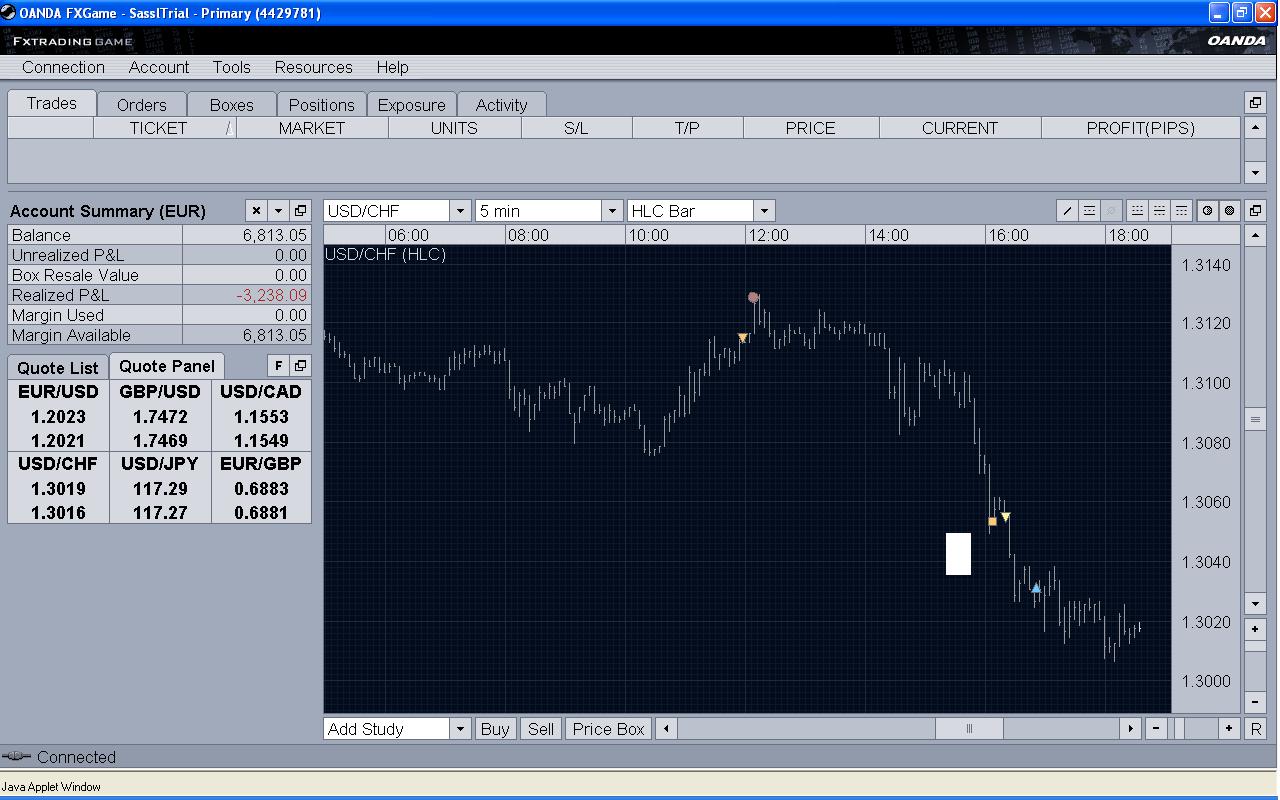The image size is (1280, 800).
Task: Click the OANDA FXGame title bar icon
Action: (8, 13)
